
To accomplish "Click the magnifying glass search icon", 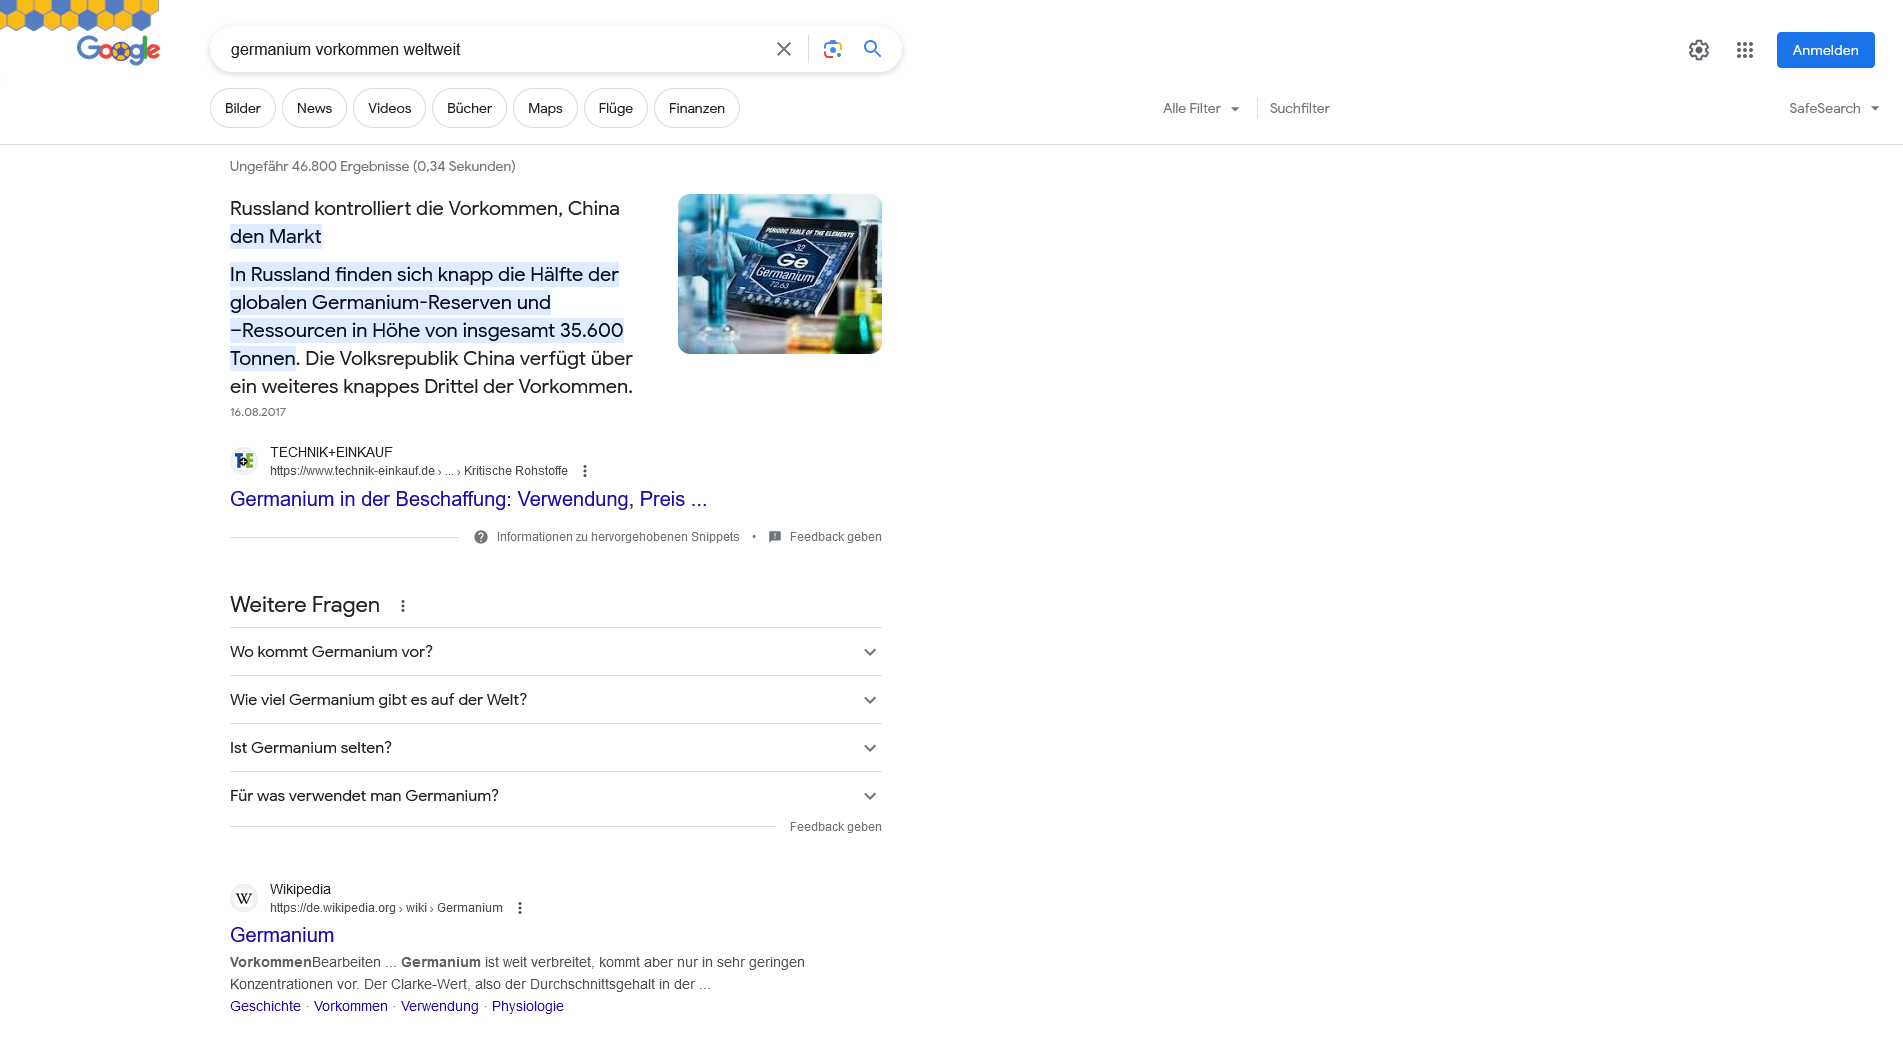I will 872,49.
